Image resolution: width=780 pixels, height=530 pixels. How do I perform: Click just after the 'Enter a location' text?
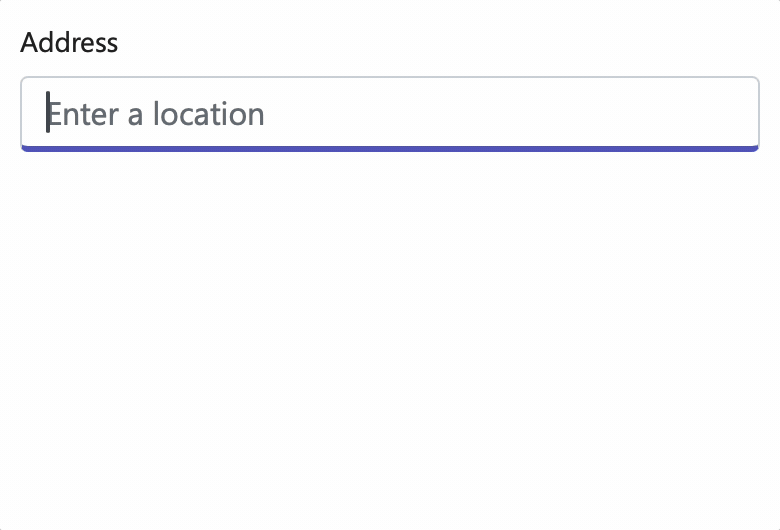pos(271,114)
